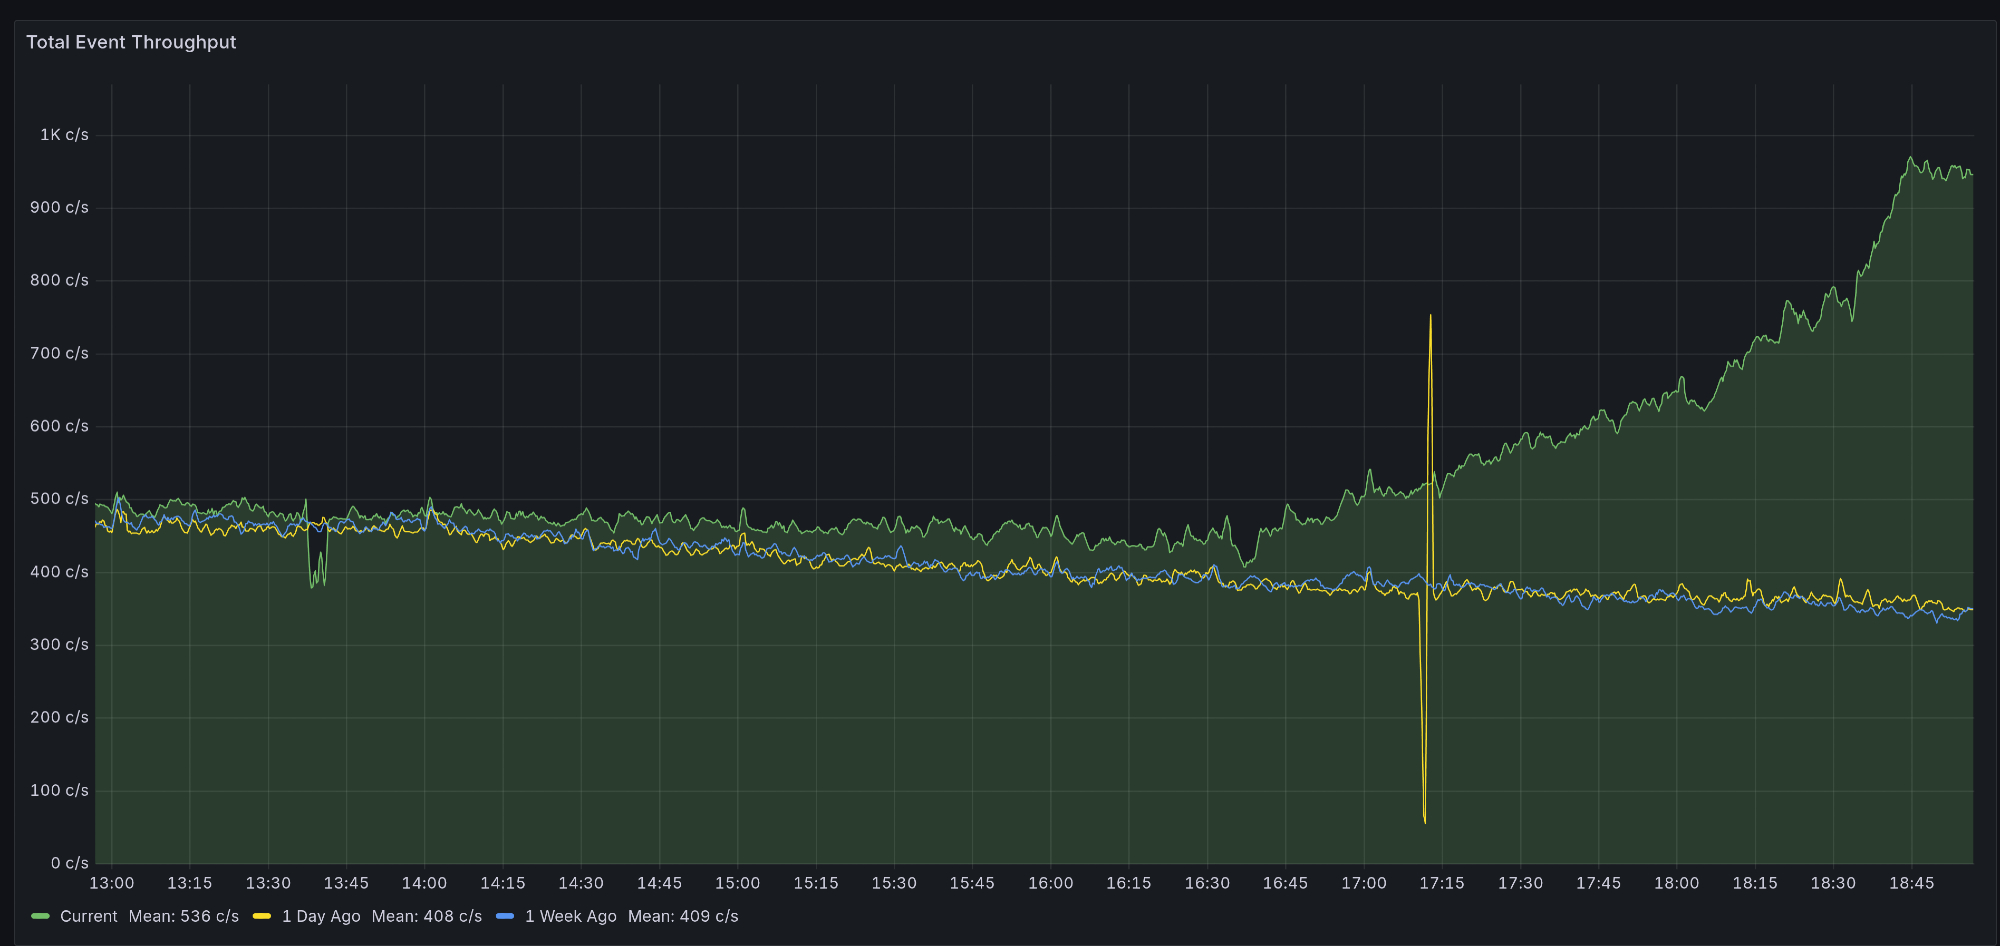Click the 18:45 x-axis time label
2000x946 pixels.
pyautogui.click(x=1911, y=883)
